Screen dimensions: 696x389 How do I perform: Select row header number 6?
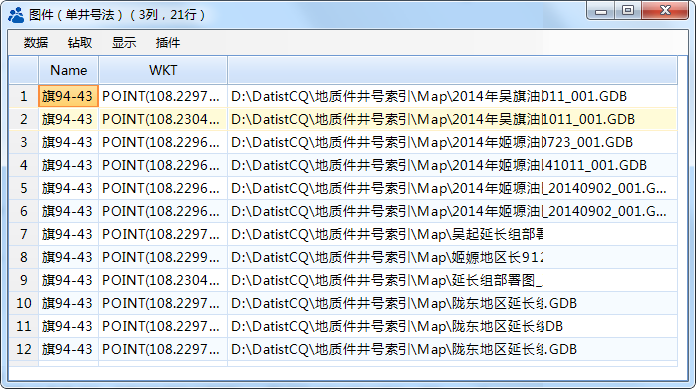click(x=24, y=211)
